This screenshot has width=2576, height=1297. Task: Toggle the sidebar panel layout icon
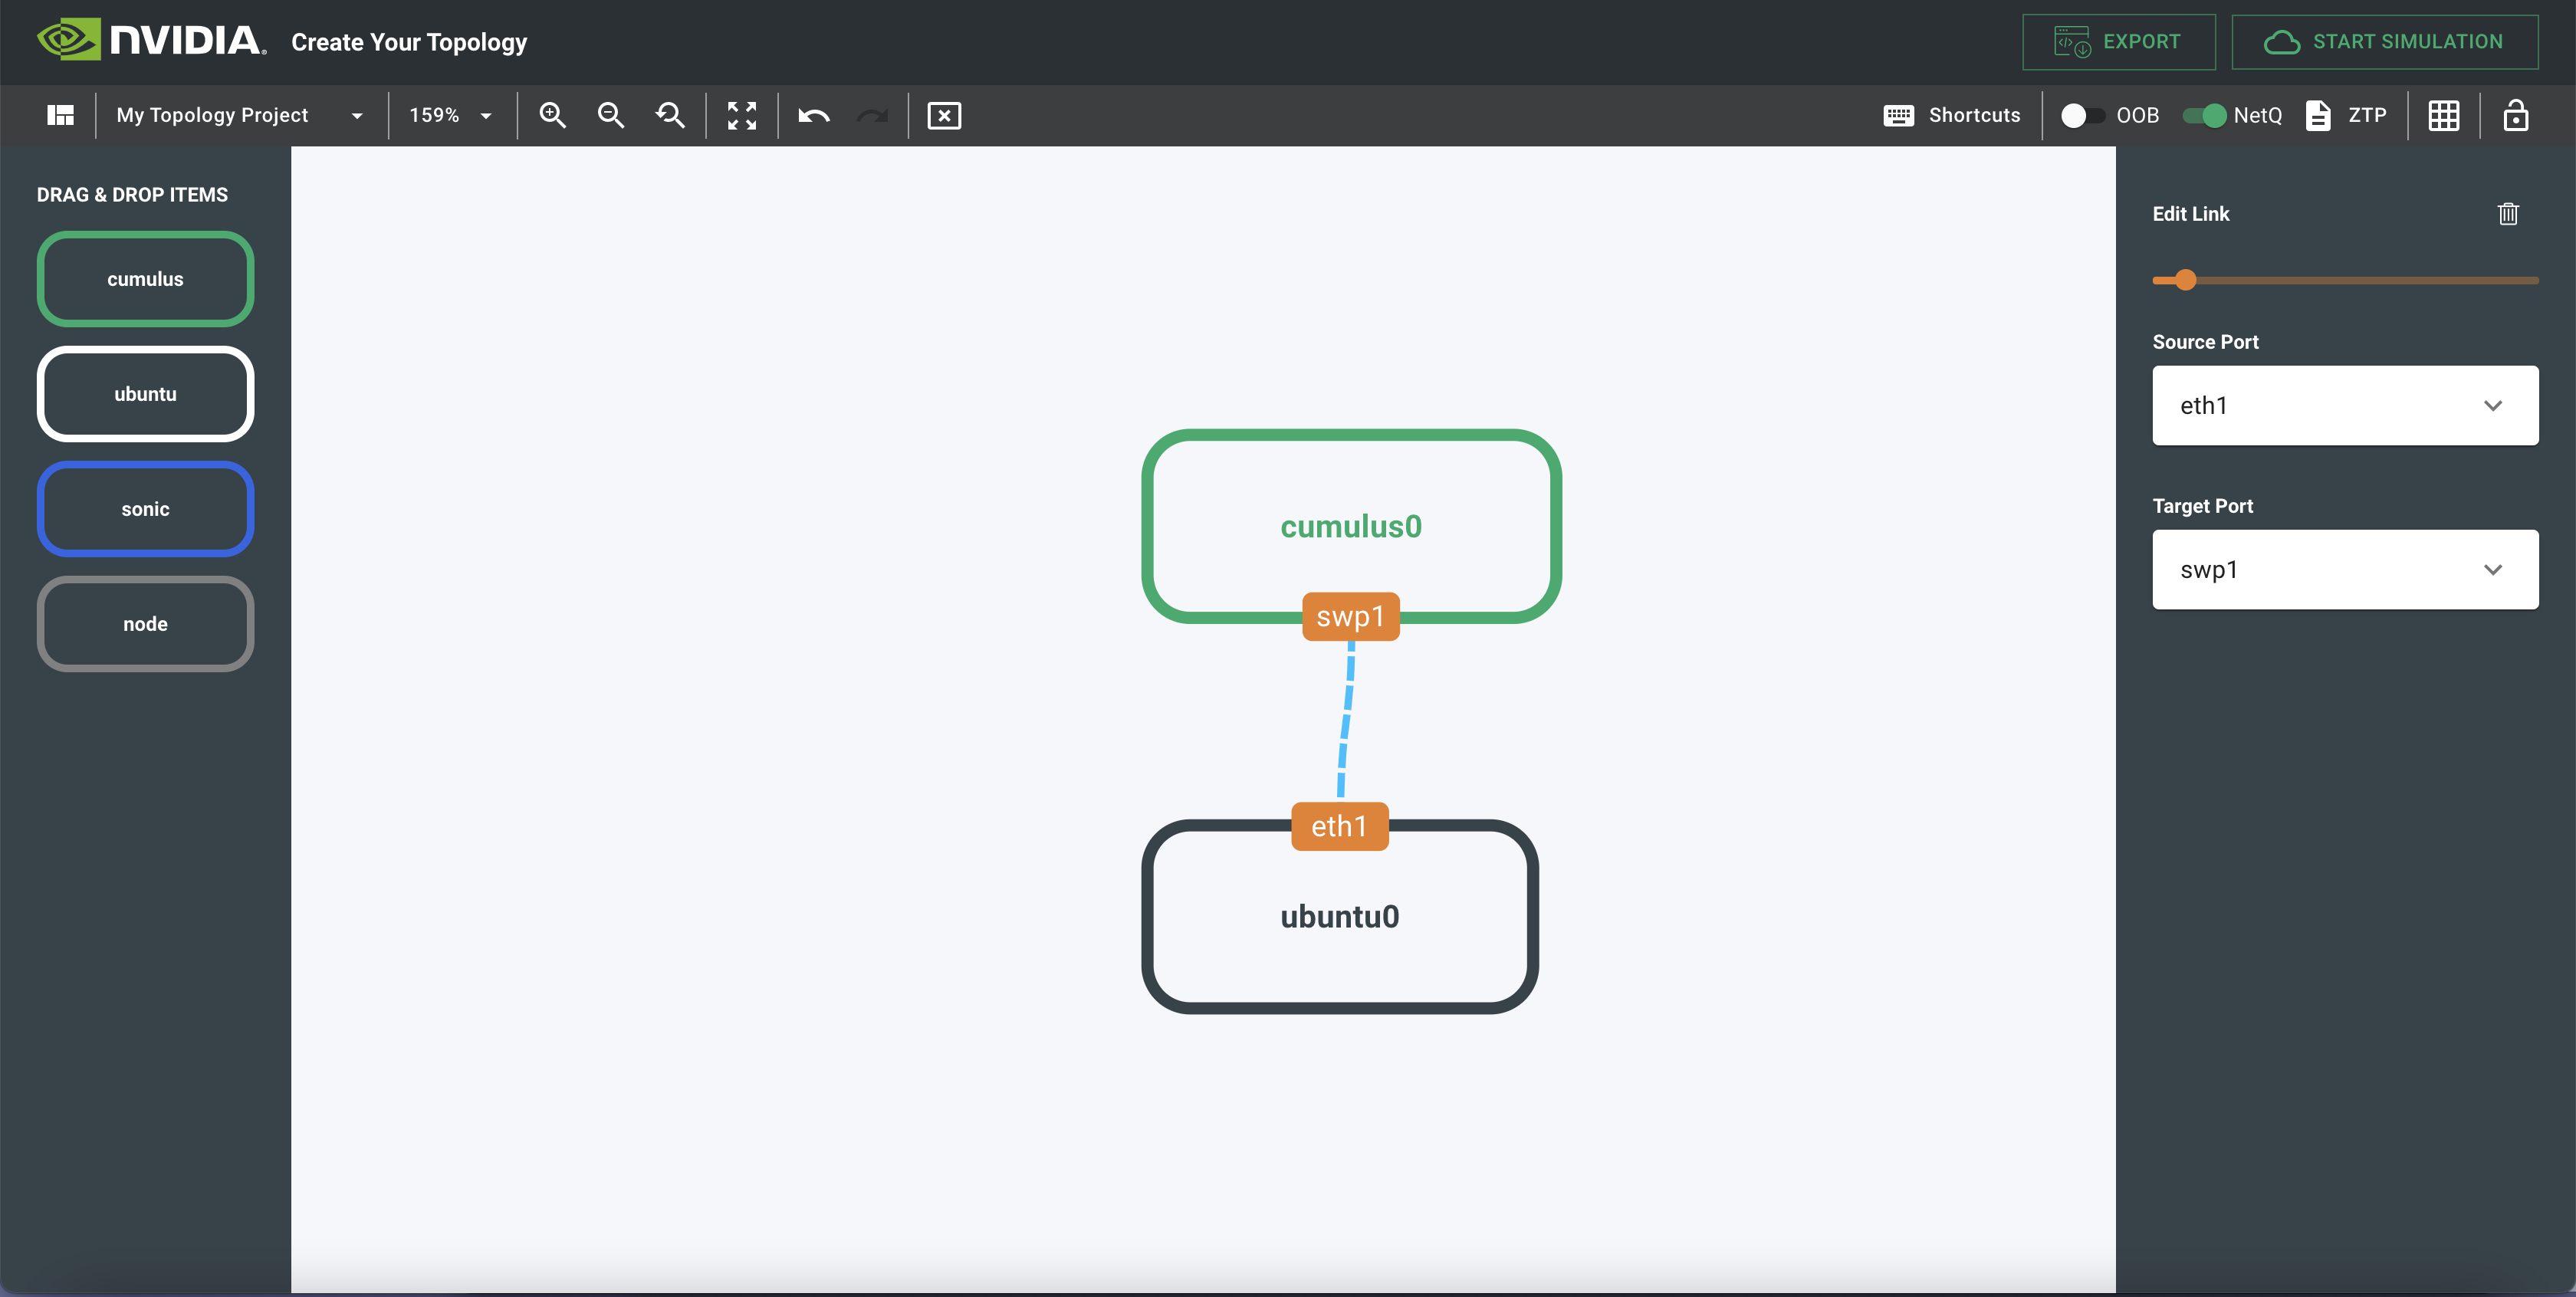point(60,115)
